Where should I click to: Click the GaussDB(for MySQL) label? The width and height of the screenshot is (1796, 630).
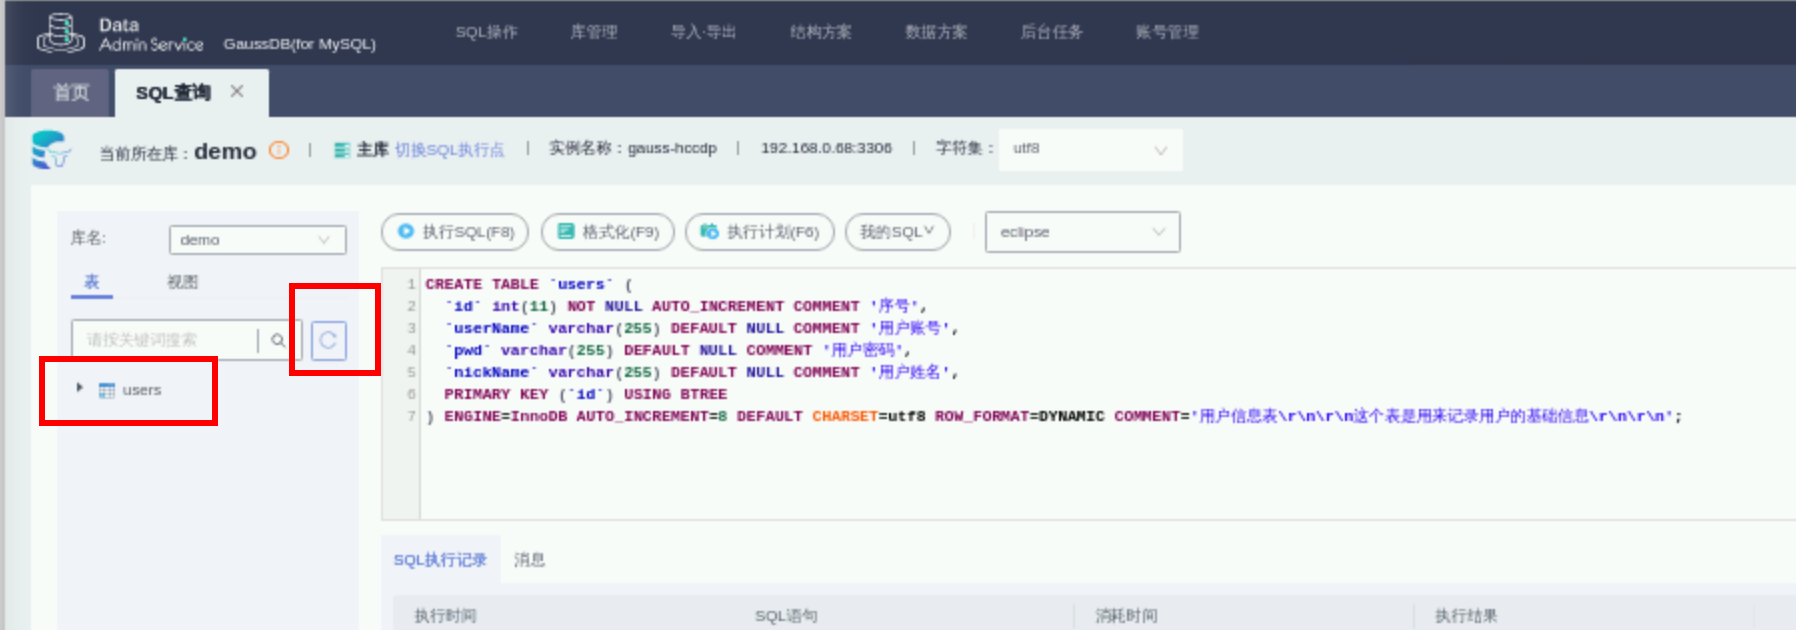[300, 44]
